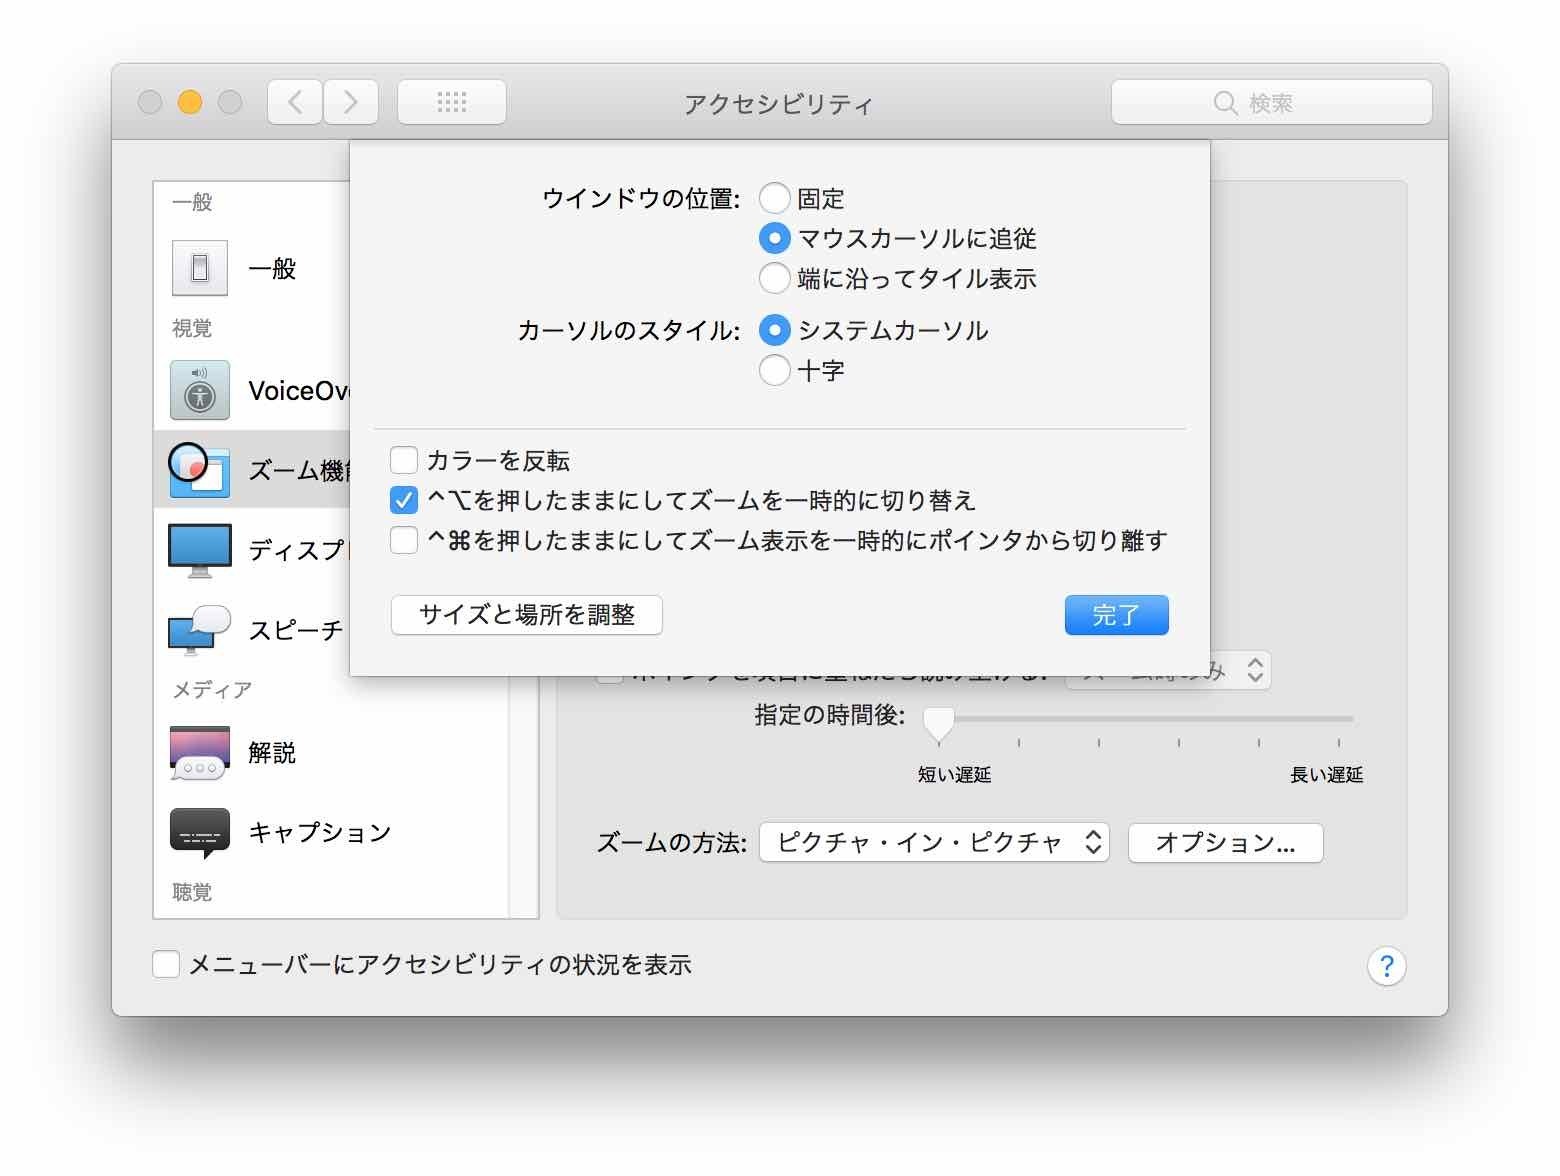Image resolution: width=1560 pixels, height=1176 pixels.
Task: Open the 一般 (General) sidebar icon
Action: 200,268
